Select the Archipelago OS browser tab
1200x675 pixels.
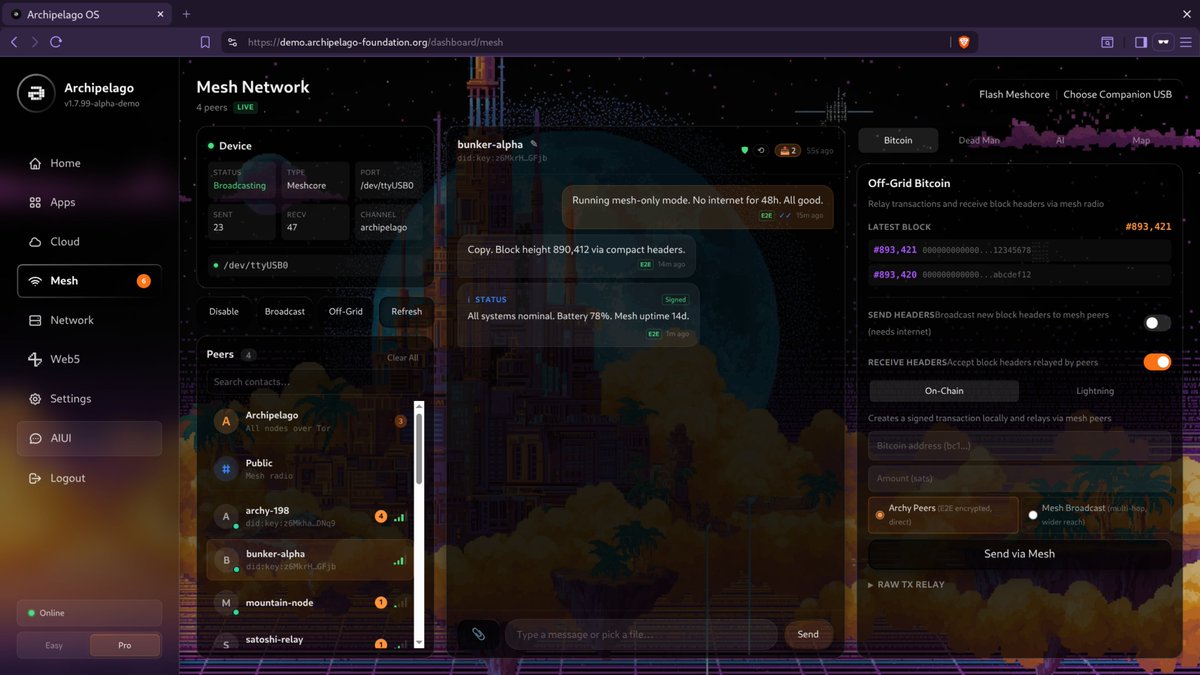pyautogui.click(x=88, y=14)
